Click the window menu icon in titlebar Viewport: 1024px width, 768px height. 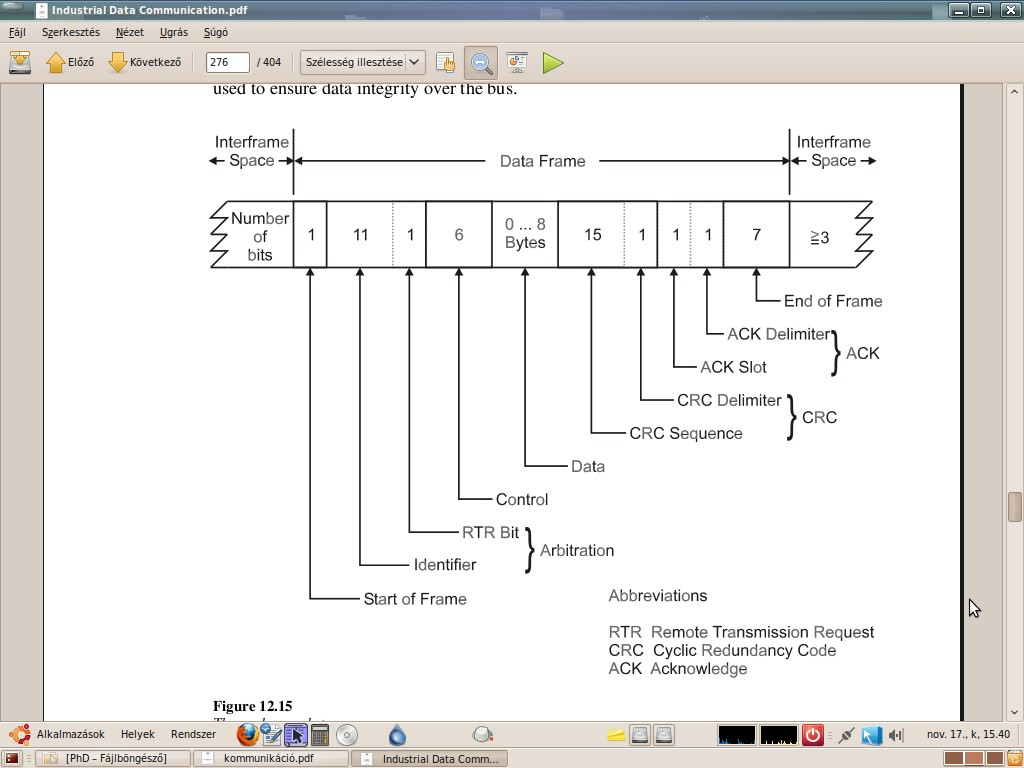click(x=41, y=10)
